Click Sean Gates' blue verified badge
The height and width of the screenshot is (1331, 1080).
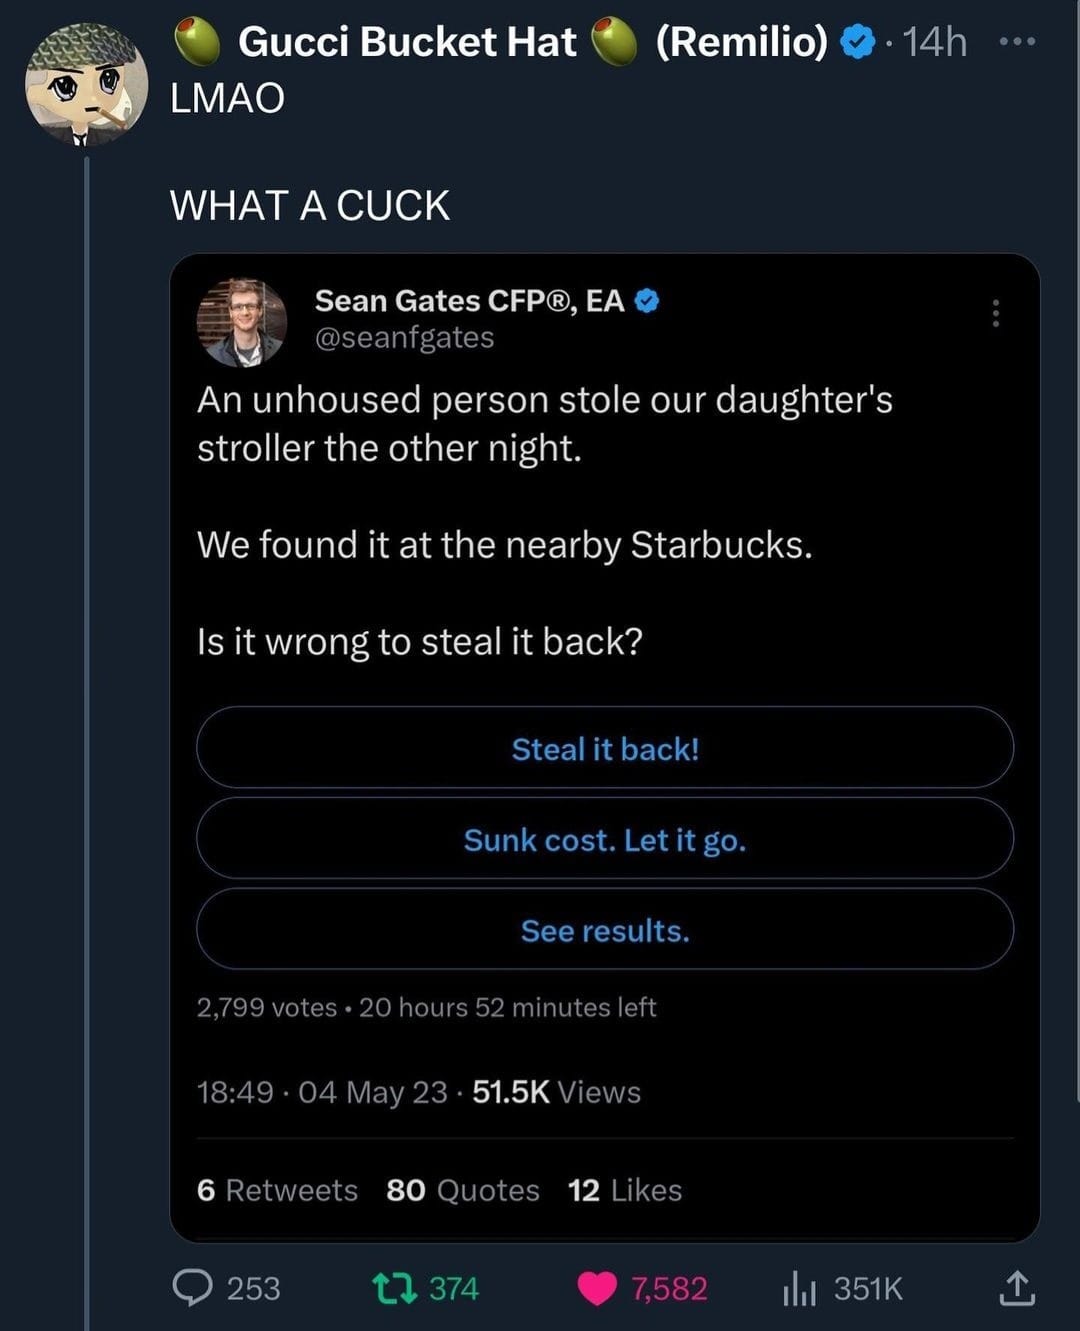[647, 300]
